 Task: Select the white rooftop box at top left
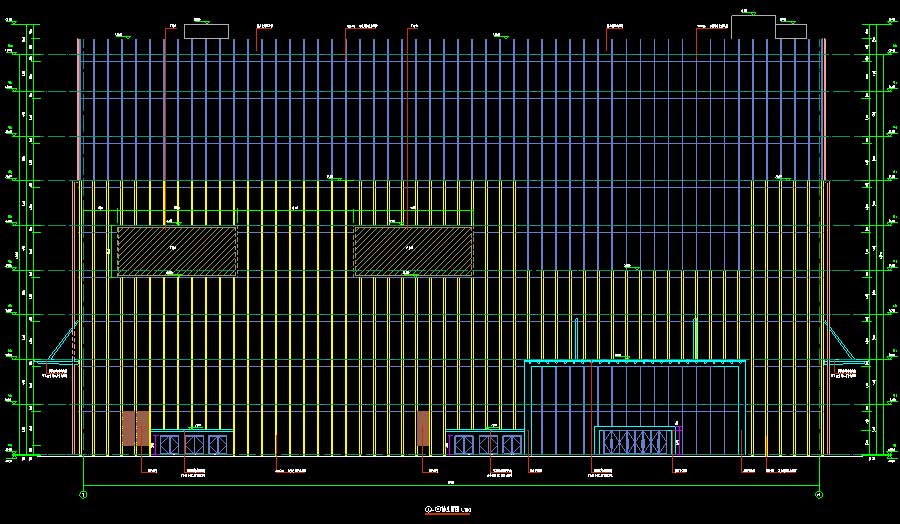coord(208,31)
